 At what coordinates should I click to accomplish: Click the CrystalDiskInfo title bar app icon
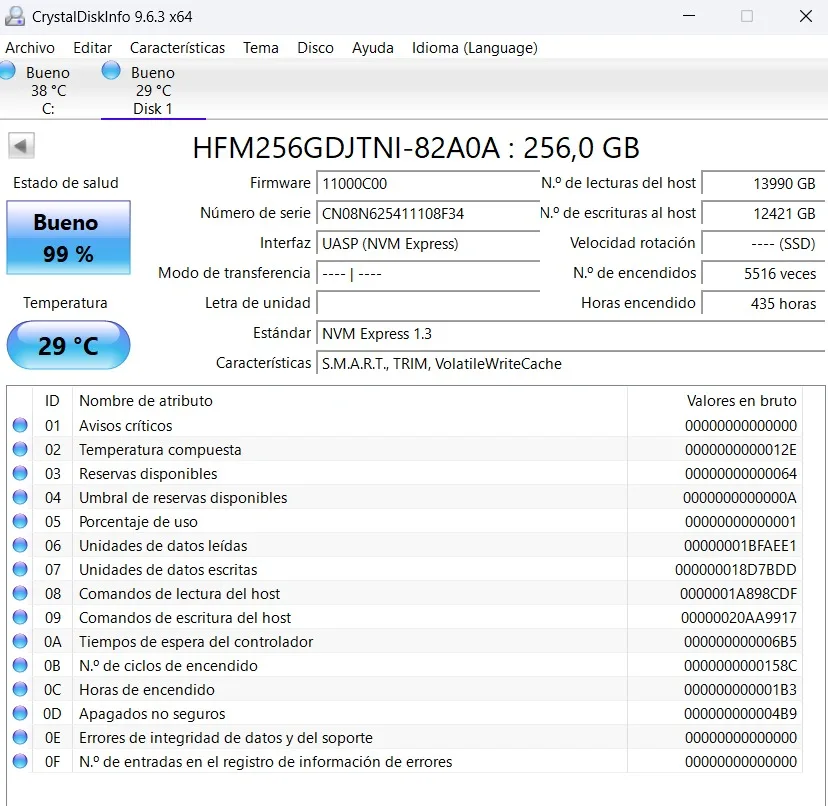coord(15,16)
